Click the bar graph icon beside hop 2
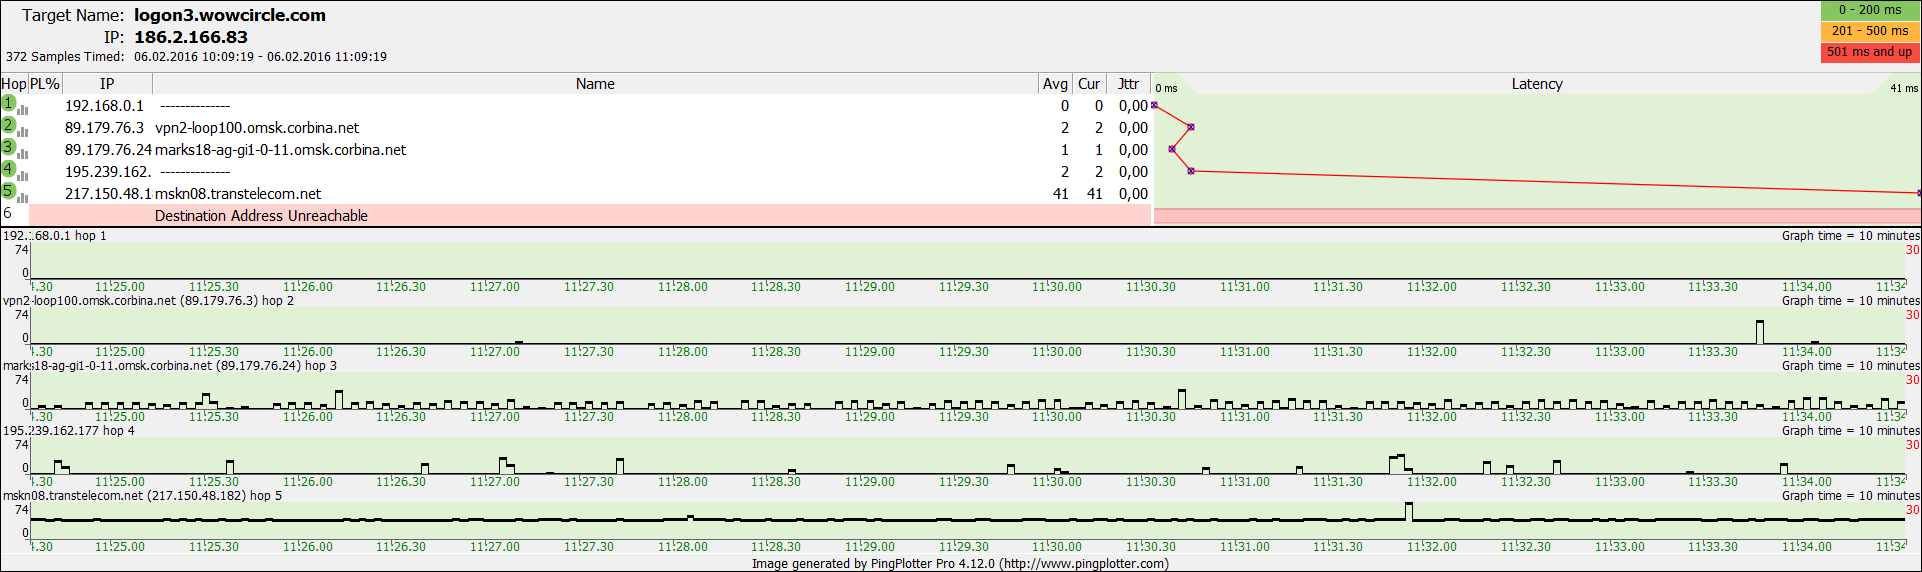Image resolution: width=1922 pixels, height=572 pixels. coord(23,130)
